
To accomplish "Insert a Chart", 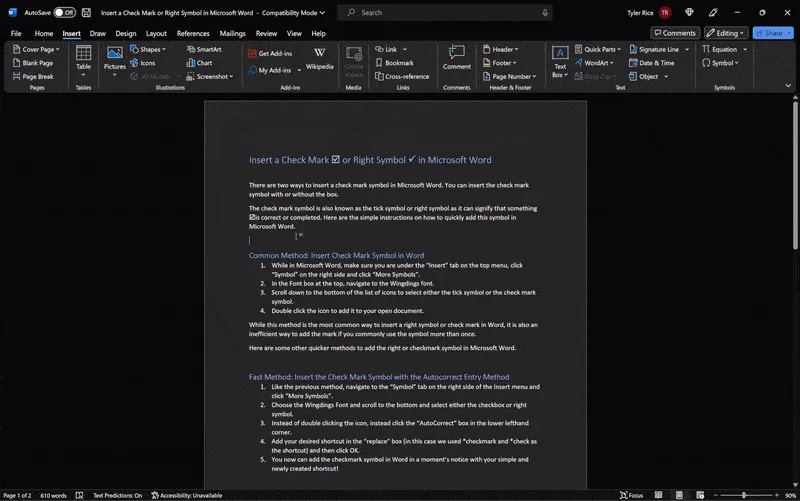I will pyautogui.click(x=199, y=63).
